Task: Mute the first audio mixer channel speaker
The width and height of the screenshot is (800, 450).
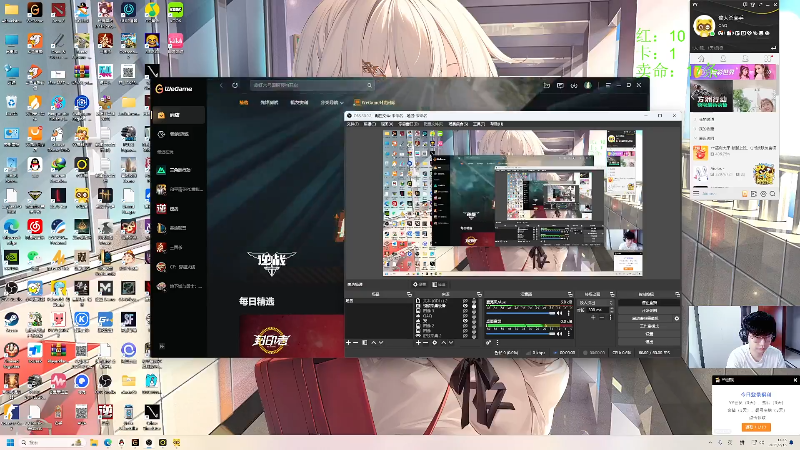Action: pos(559,313)
